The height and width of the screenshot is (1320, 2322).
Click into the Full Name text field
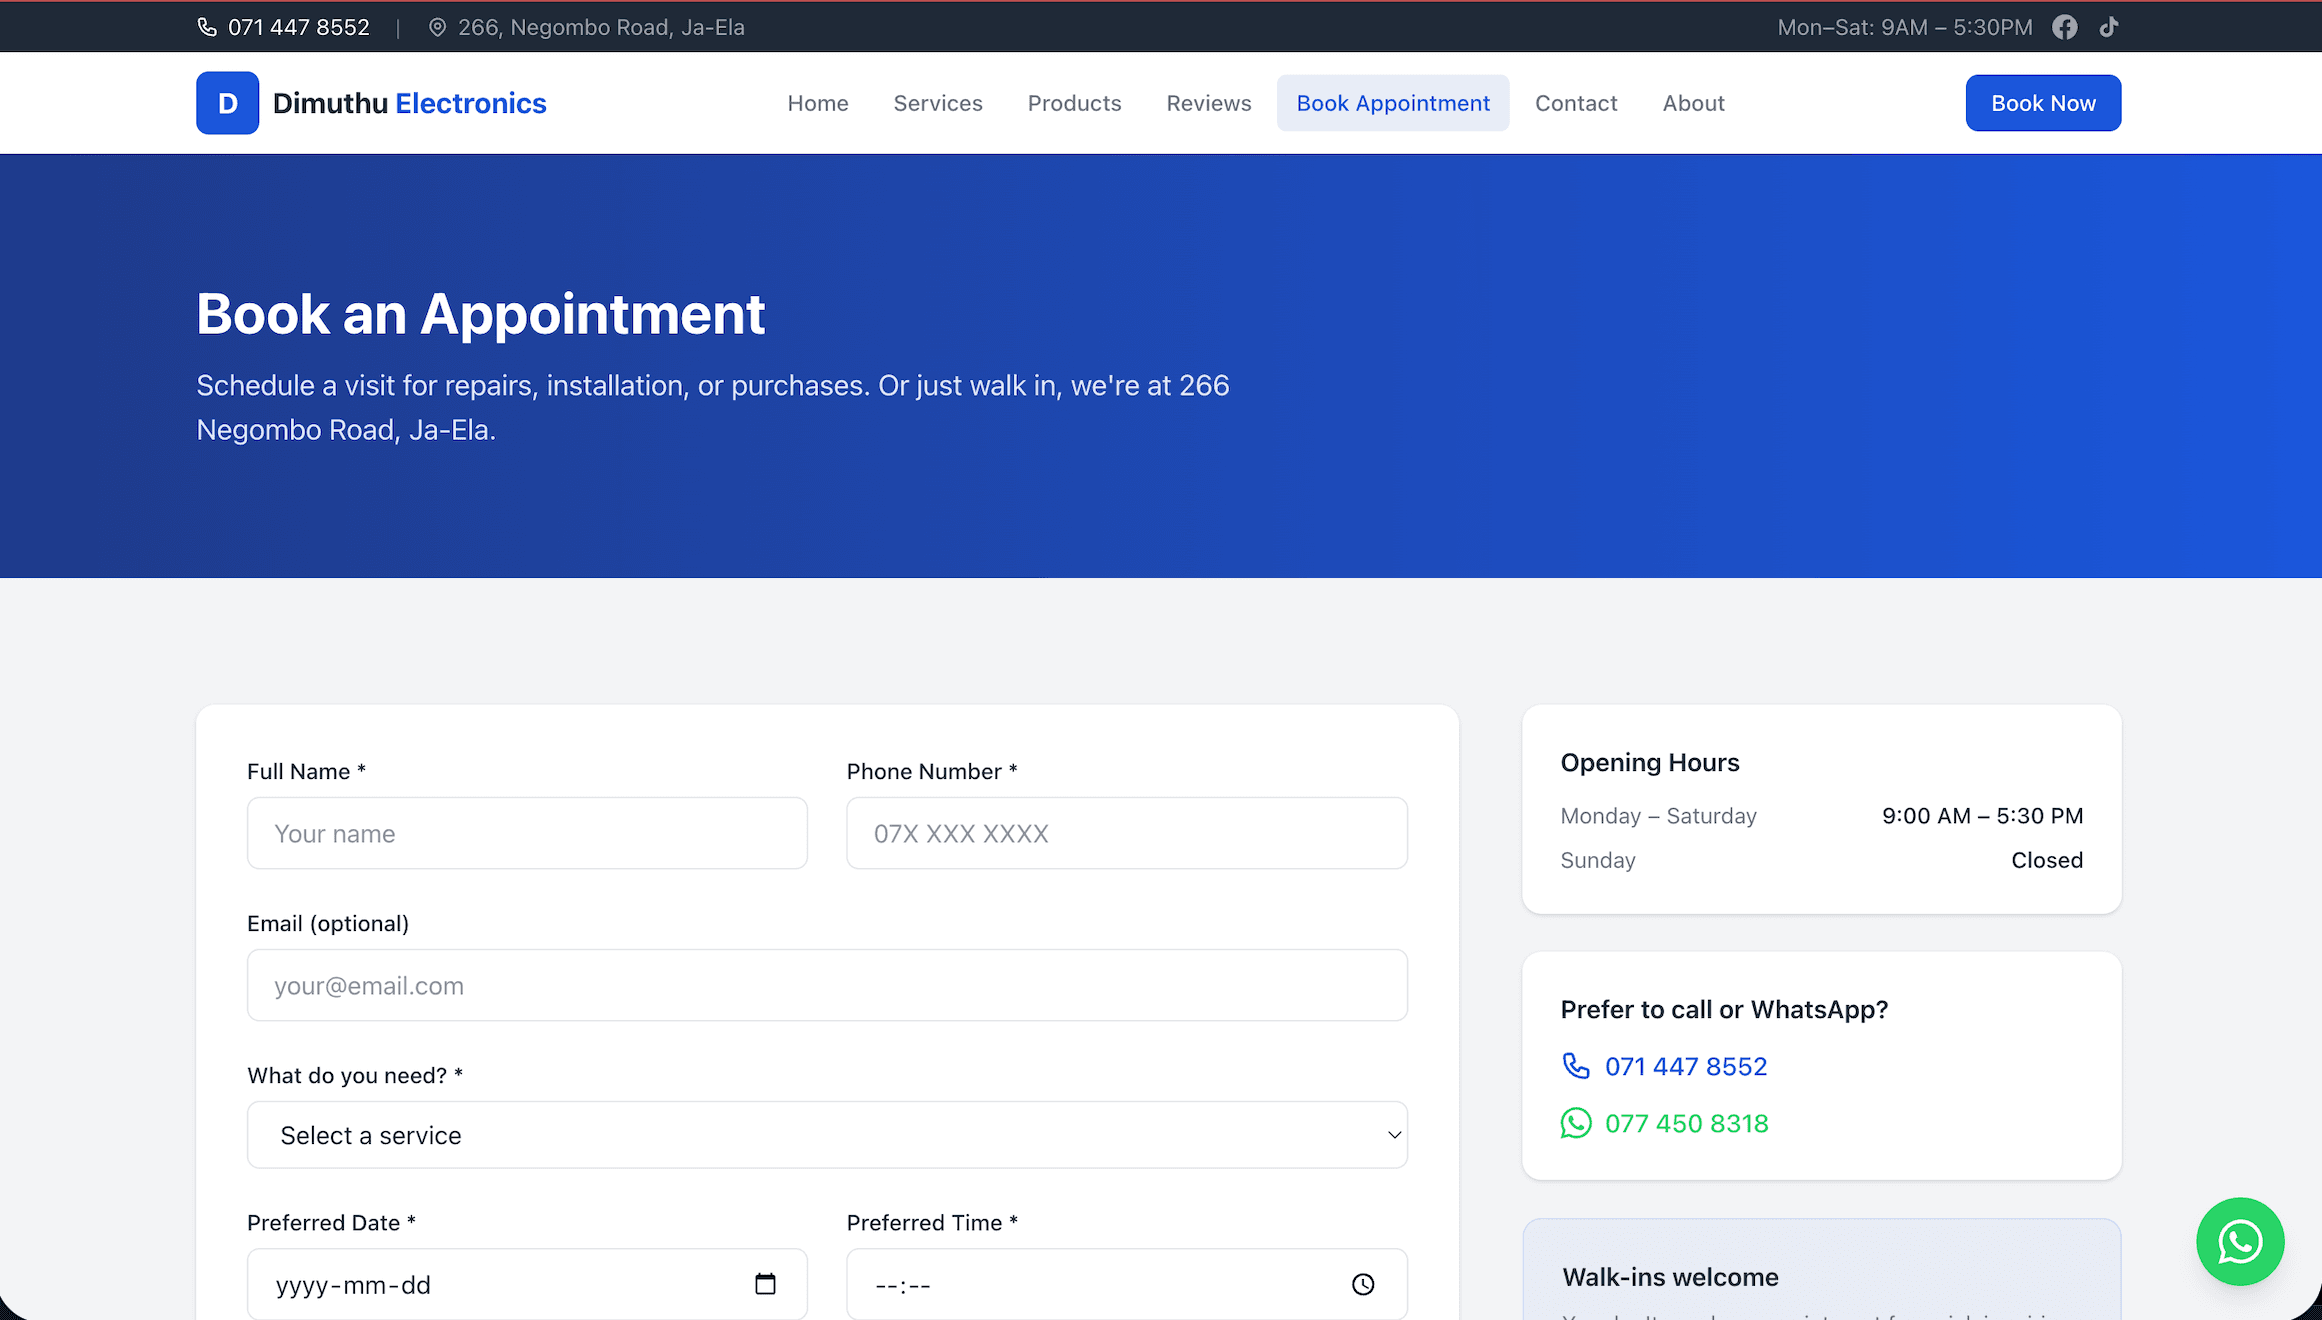point(527,833)
